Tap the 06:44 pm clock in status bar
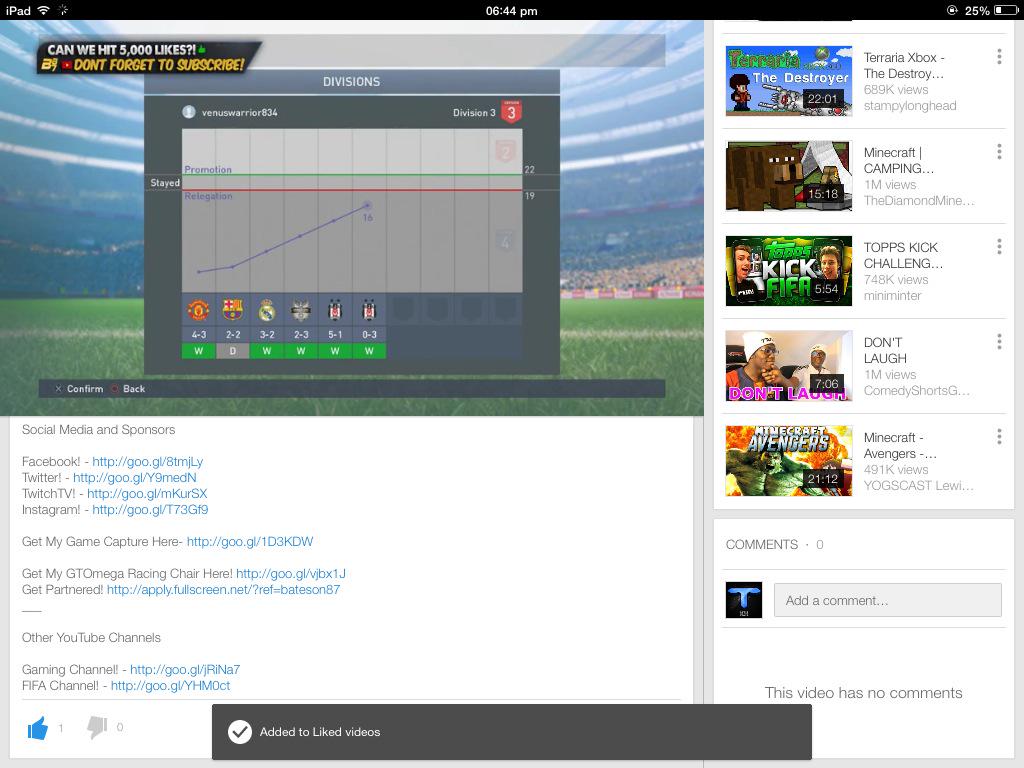Image resolution: width=1024 pixels, height=768 pixels. tap(511, 10)
